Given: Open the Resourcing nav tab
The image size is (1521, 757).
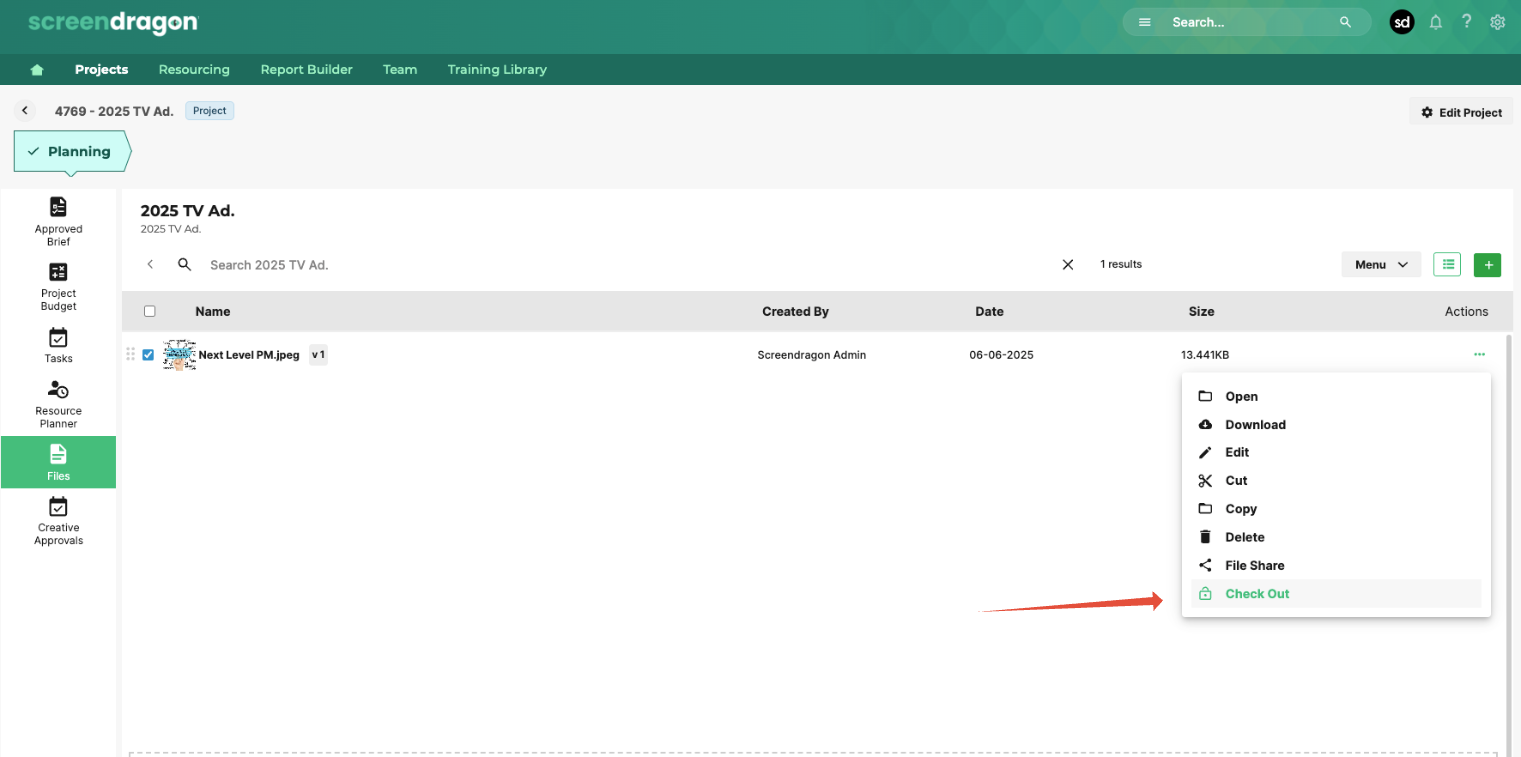Looking at the screenshot, I should pyautogui.click(x=194, y=70).
